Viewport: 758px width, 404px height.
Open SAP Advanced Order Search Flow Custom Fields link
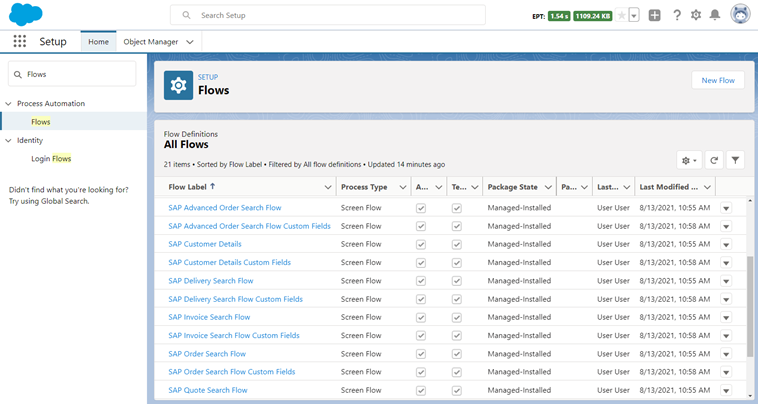pos(249,226)
